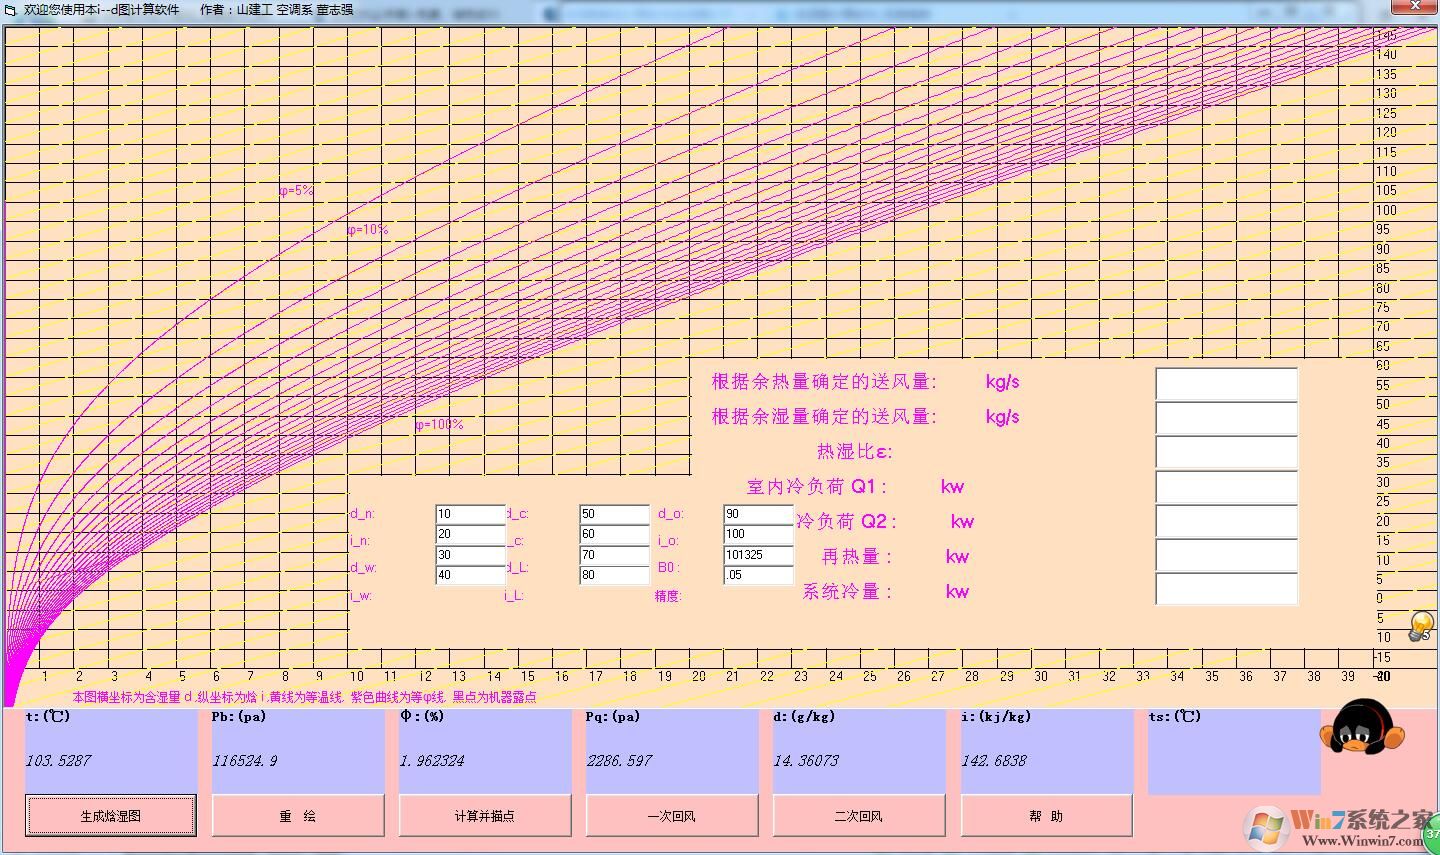Close the i-d chart window
Viewport: 1440px width, 855px height.
[1417, 6]
